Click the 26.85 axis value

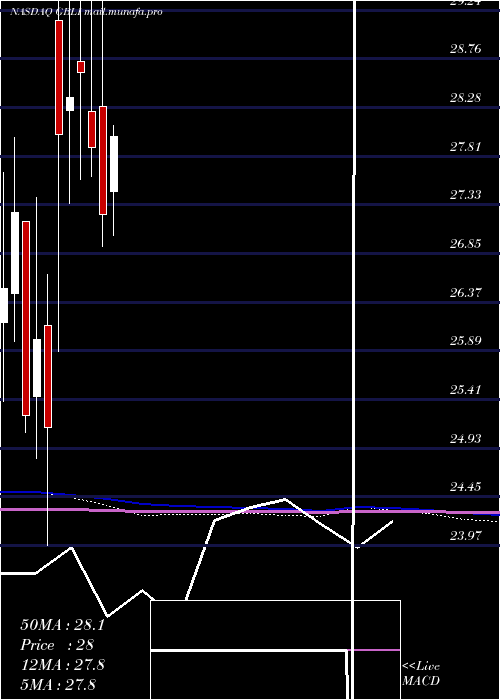(x=466, y=244)
